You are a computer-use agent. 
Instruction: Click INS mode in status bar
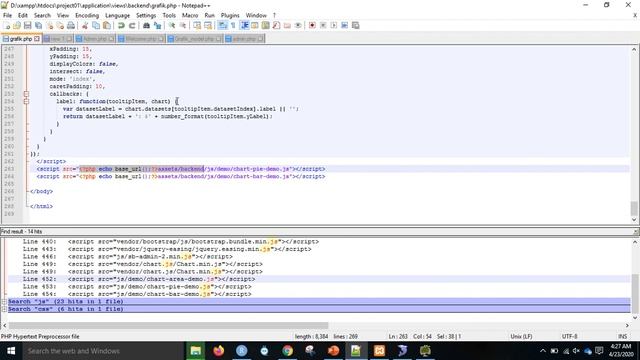pos(622,337)
